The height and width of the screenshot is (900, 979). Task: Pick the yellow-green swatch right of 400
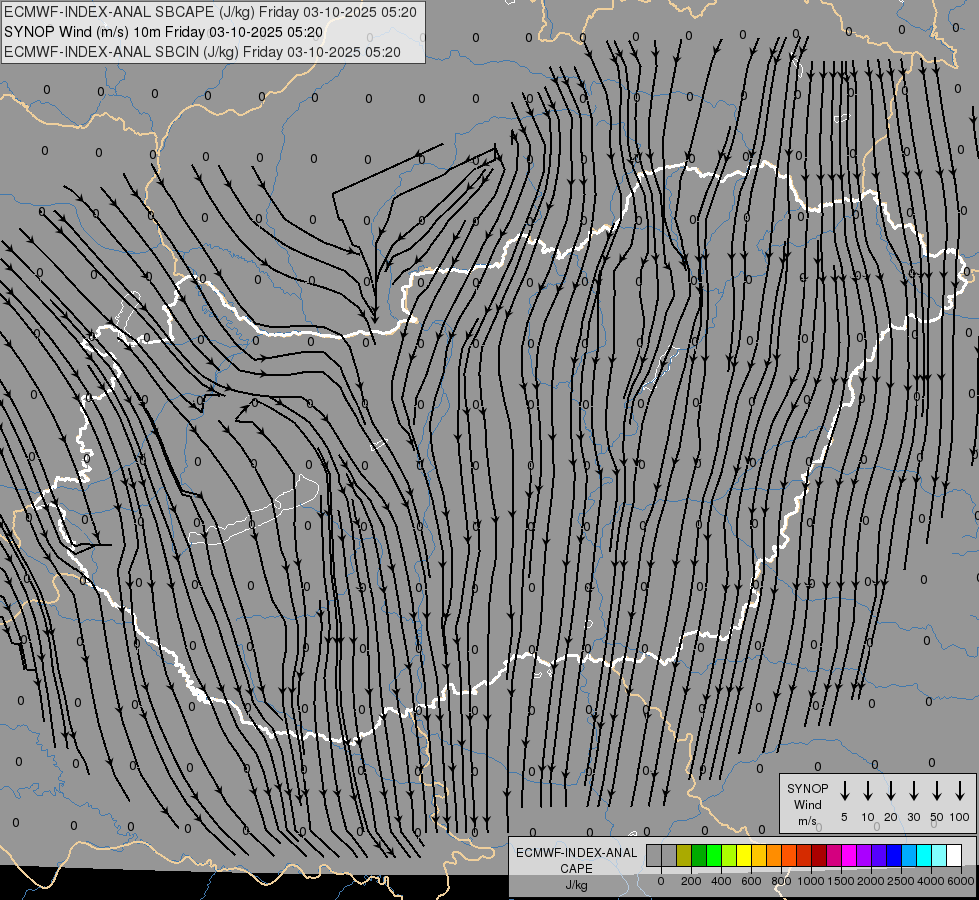(x=729, y=855)
